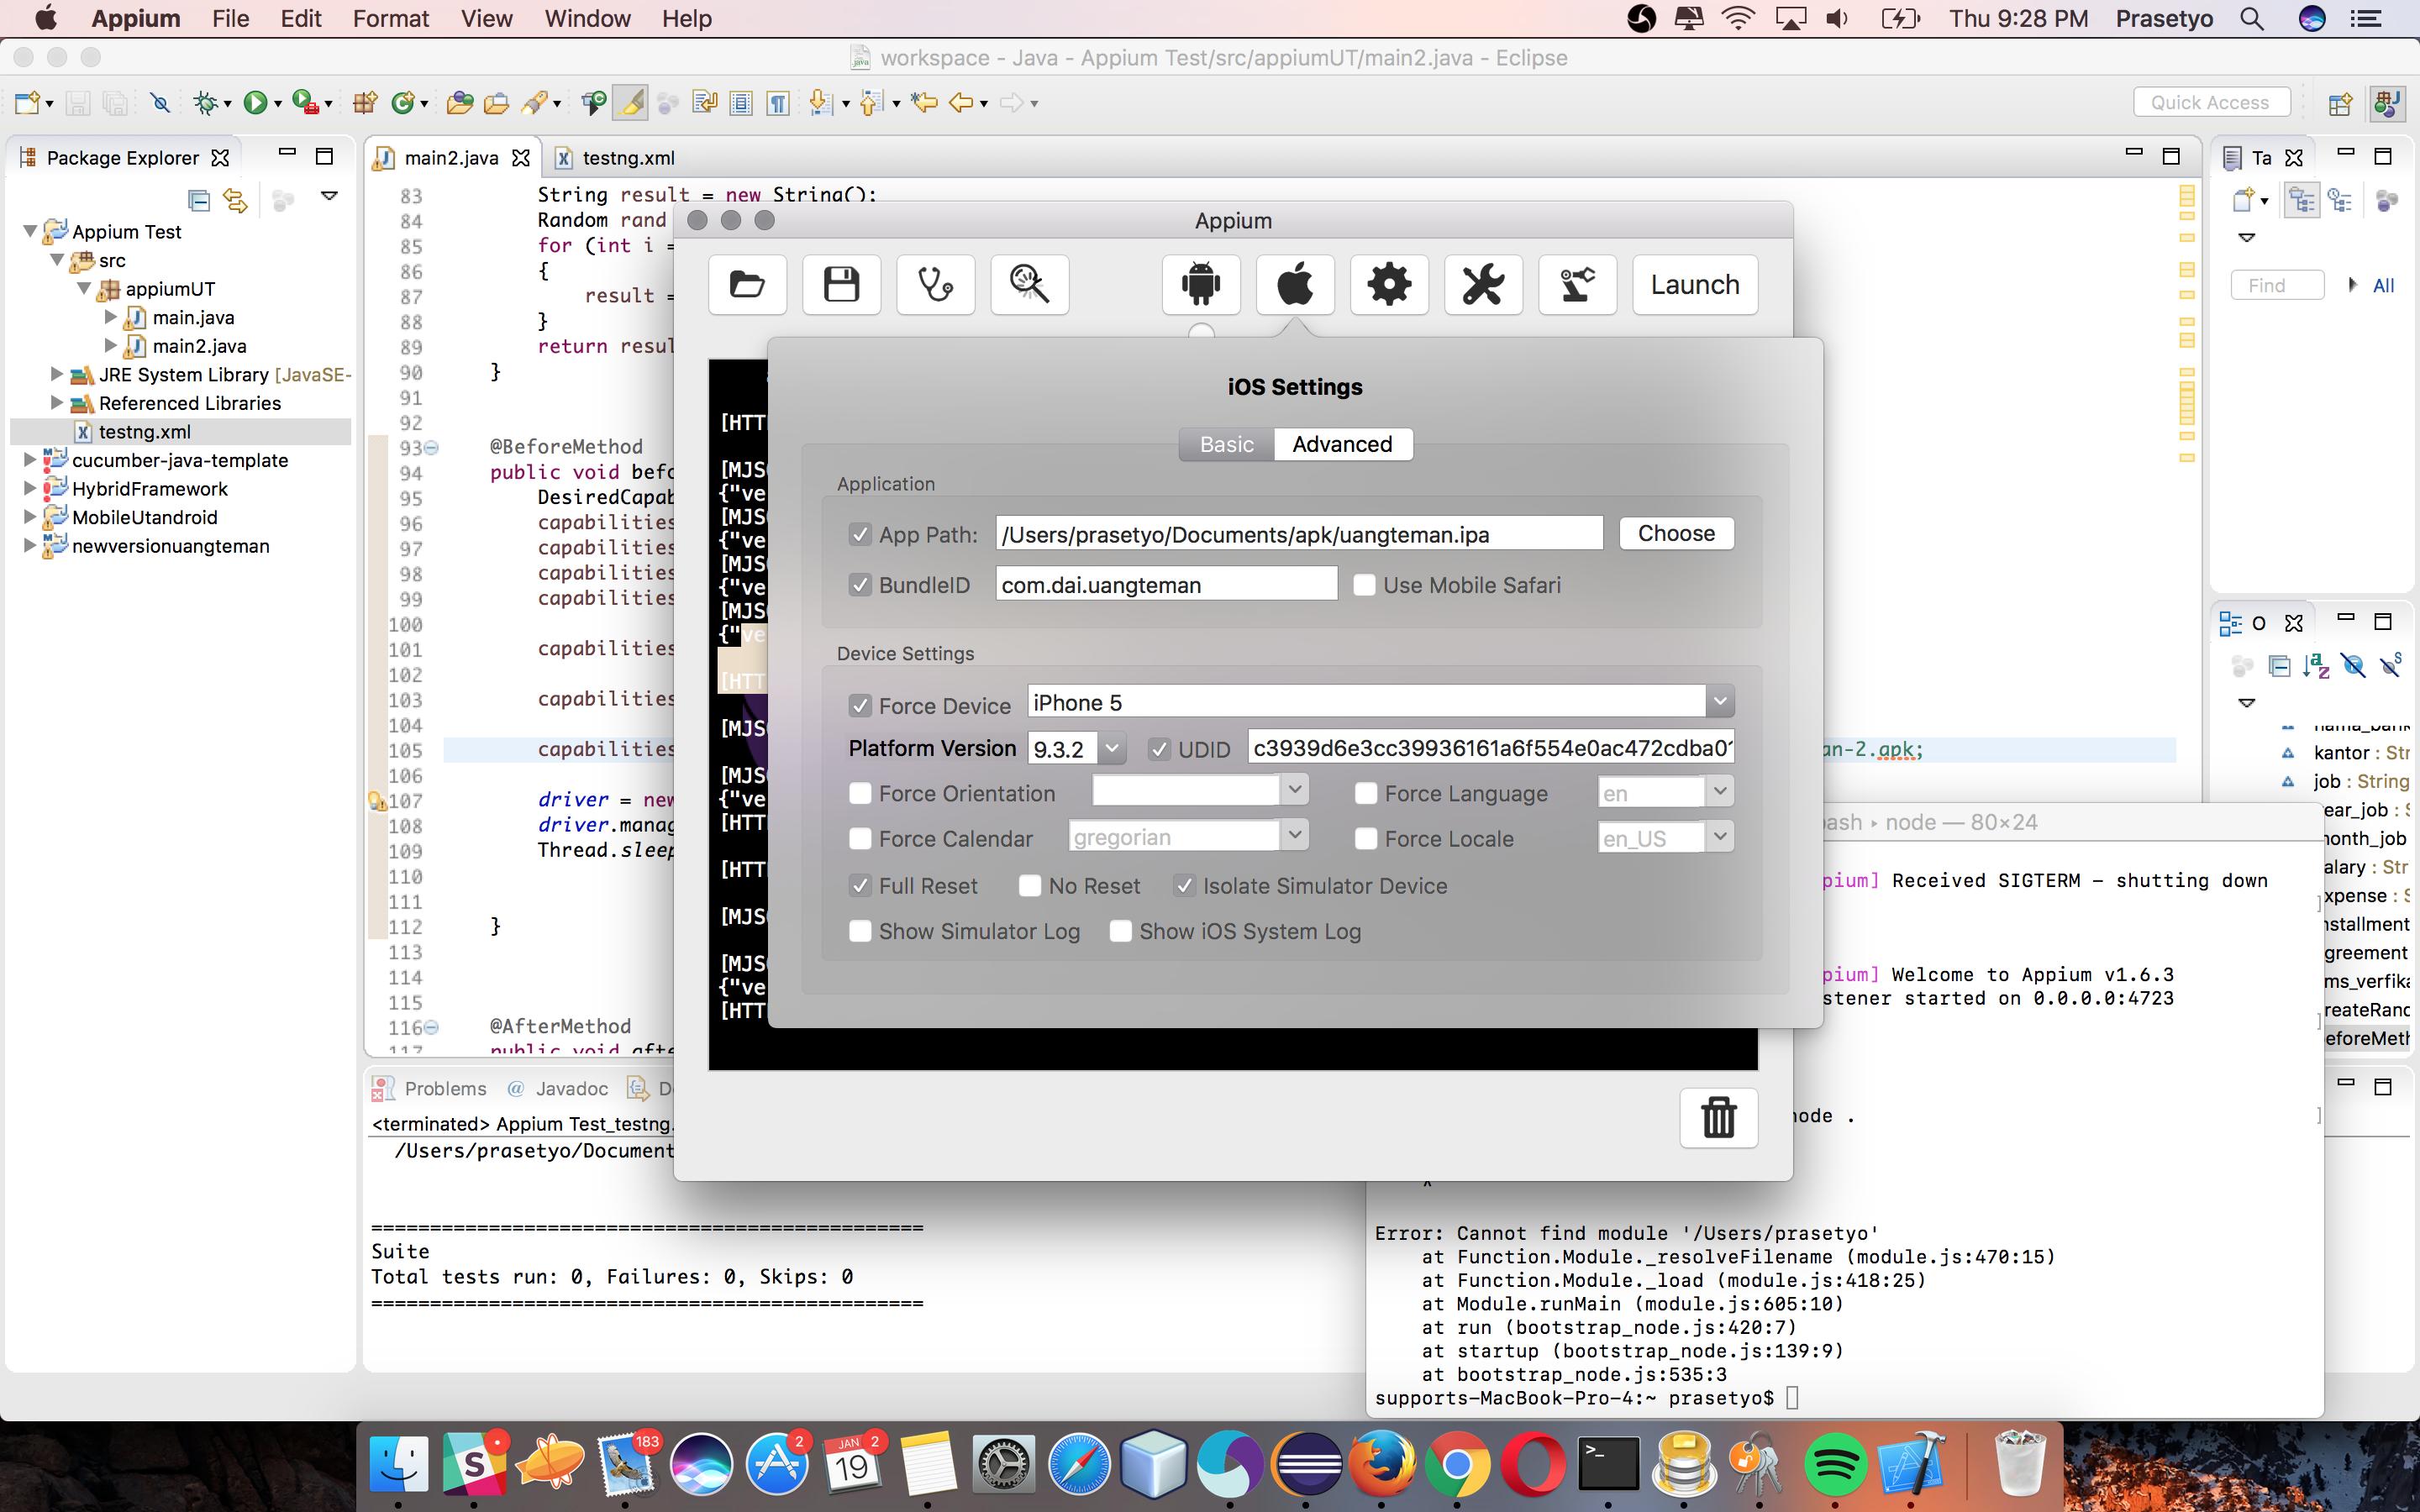Enable Show iOS System Log checkbox

coord(1121,931)
